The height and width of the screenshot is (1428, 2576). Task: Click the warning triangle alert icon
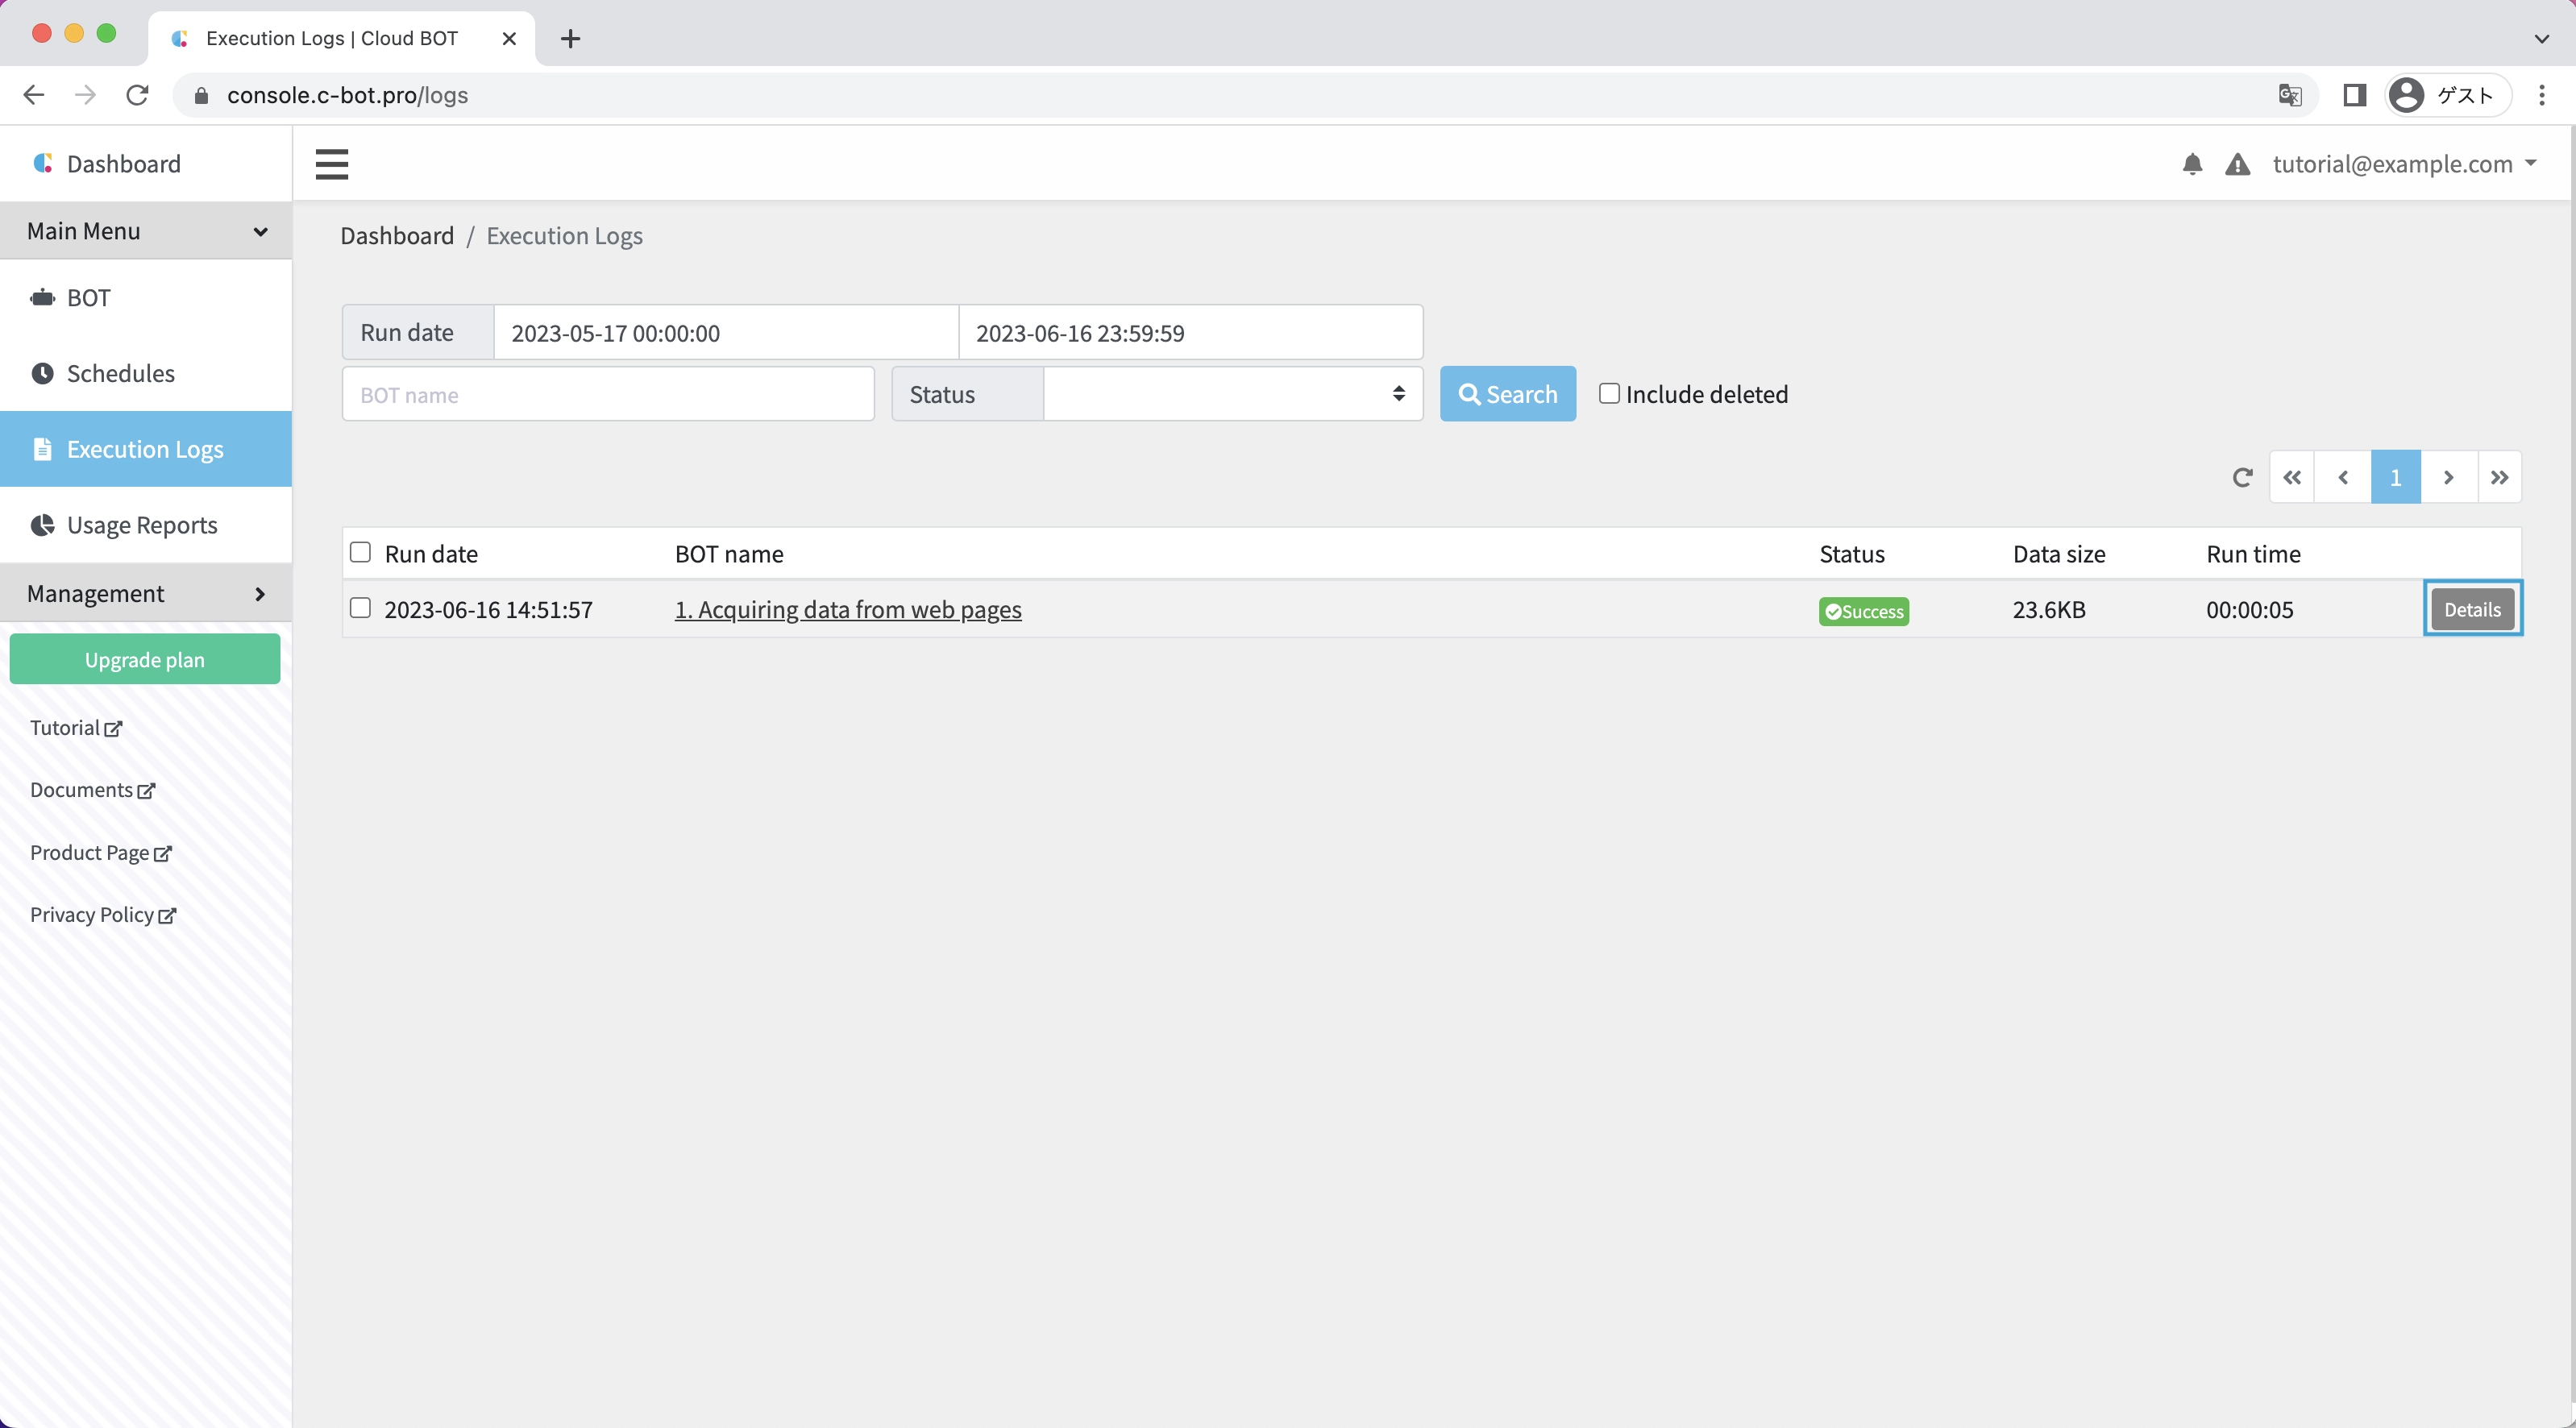tap(2237, 164)
